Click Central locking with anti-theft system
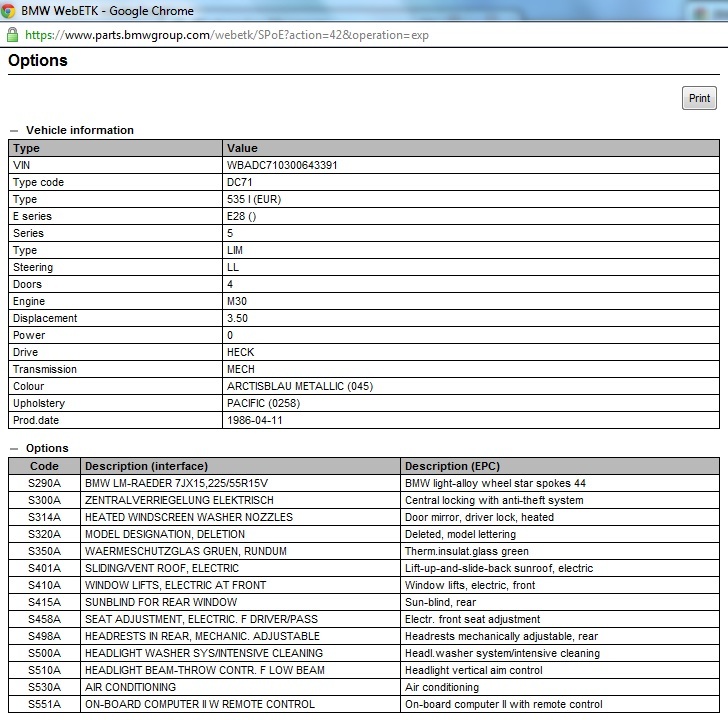This screenshot has height=720, width=728. pos(494,500)
